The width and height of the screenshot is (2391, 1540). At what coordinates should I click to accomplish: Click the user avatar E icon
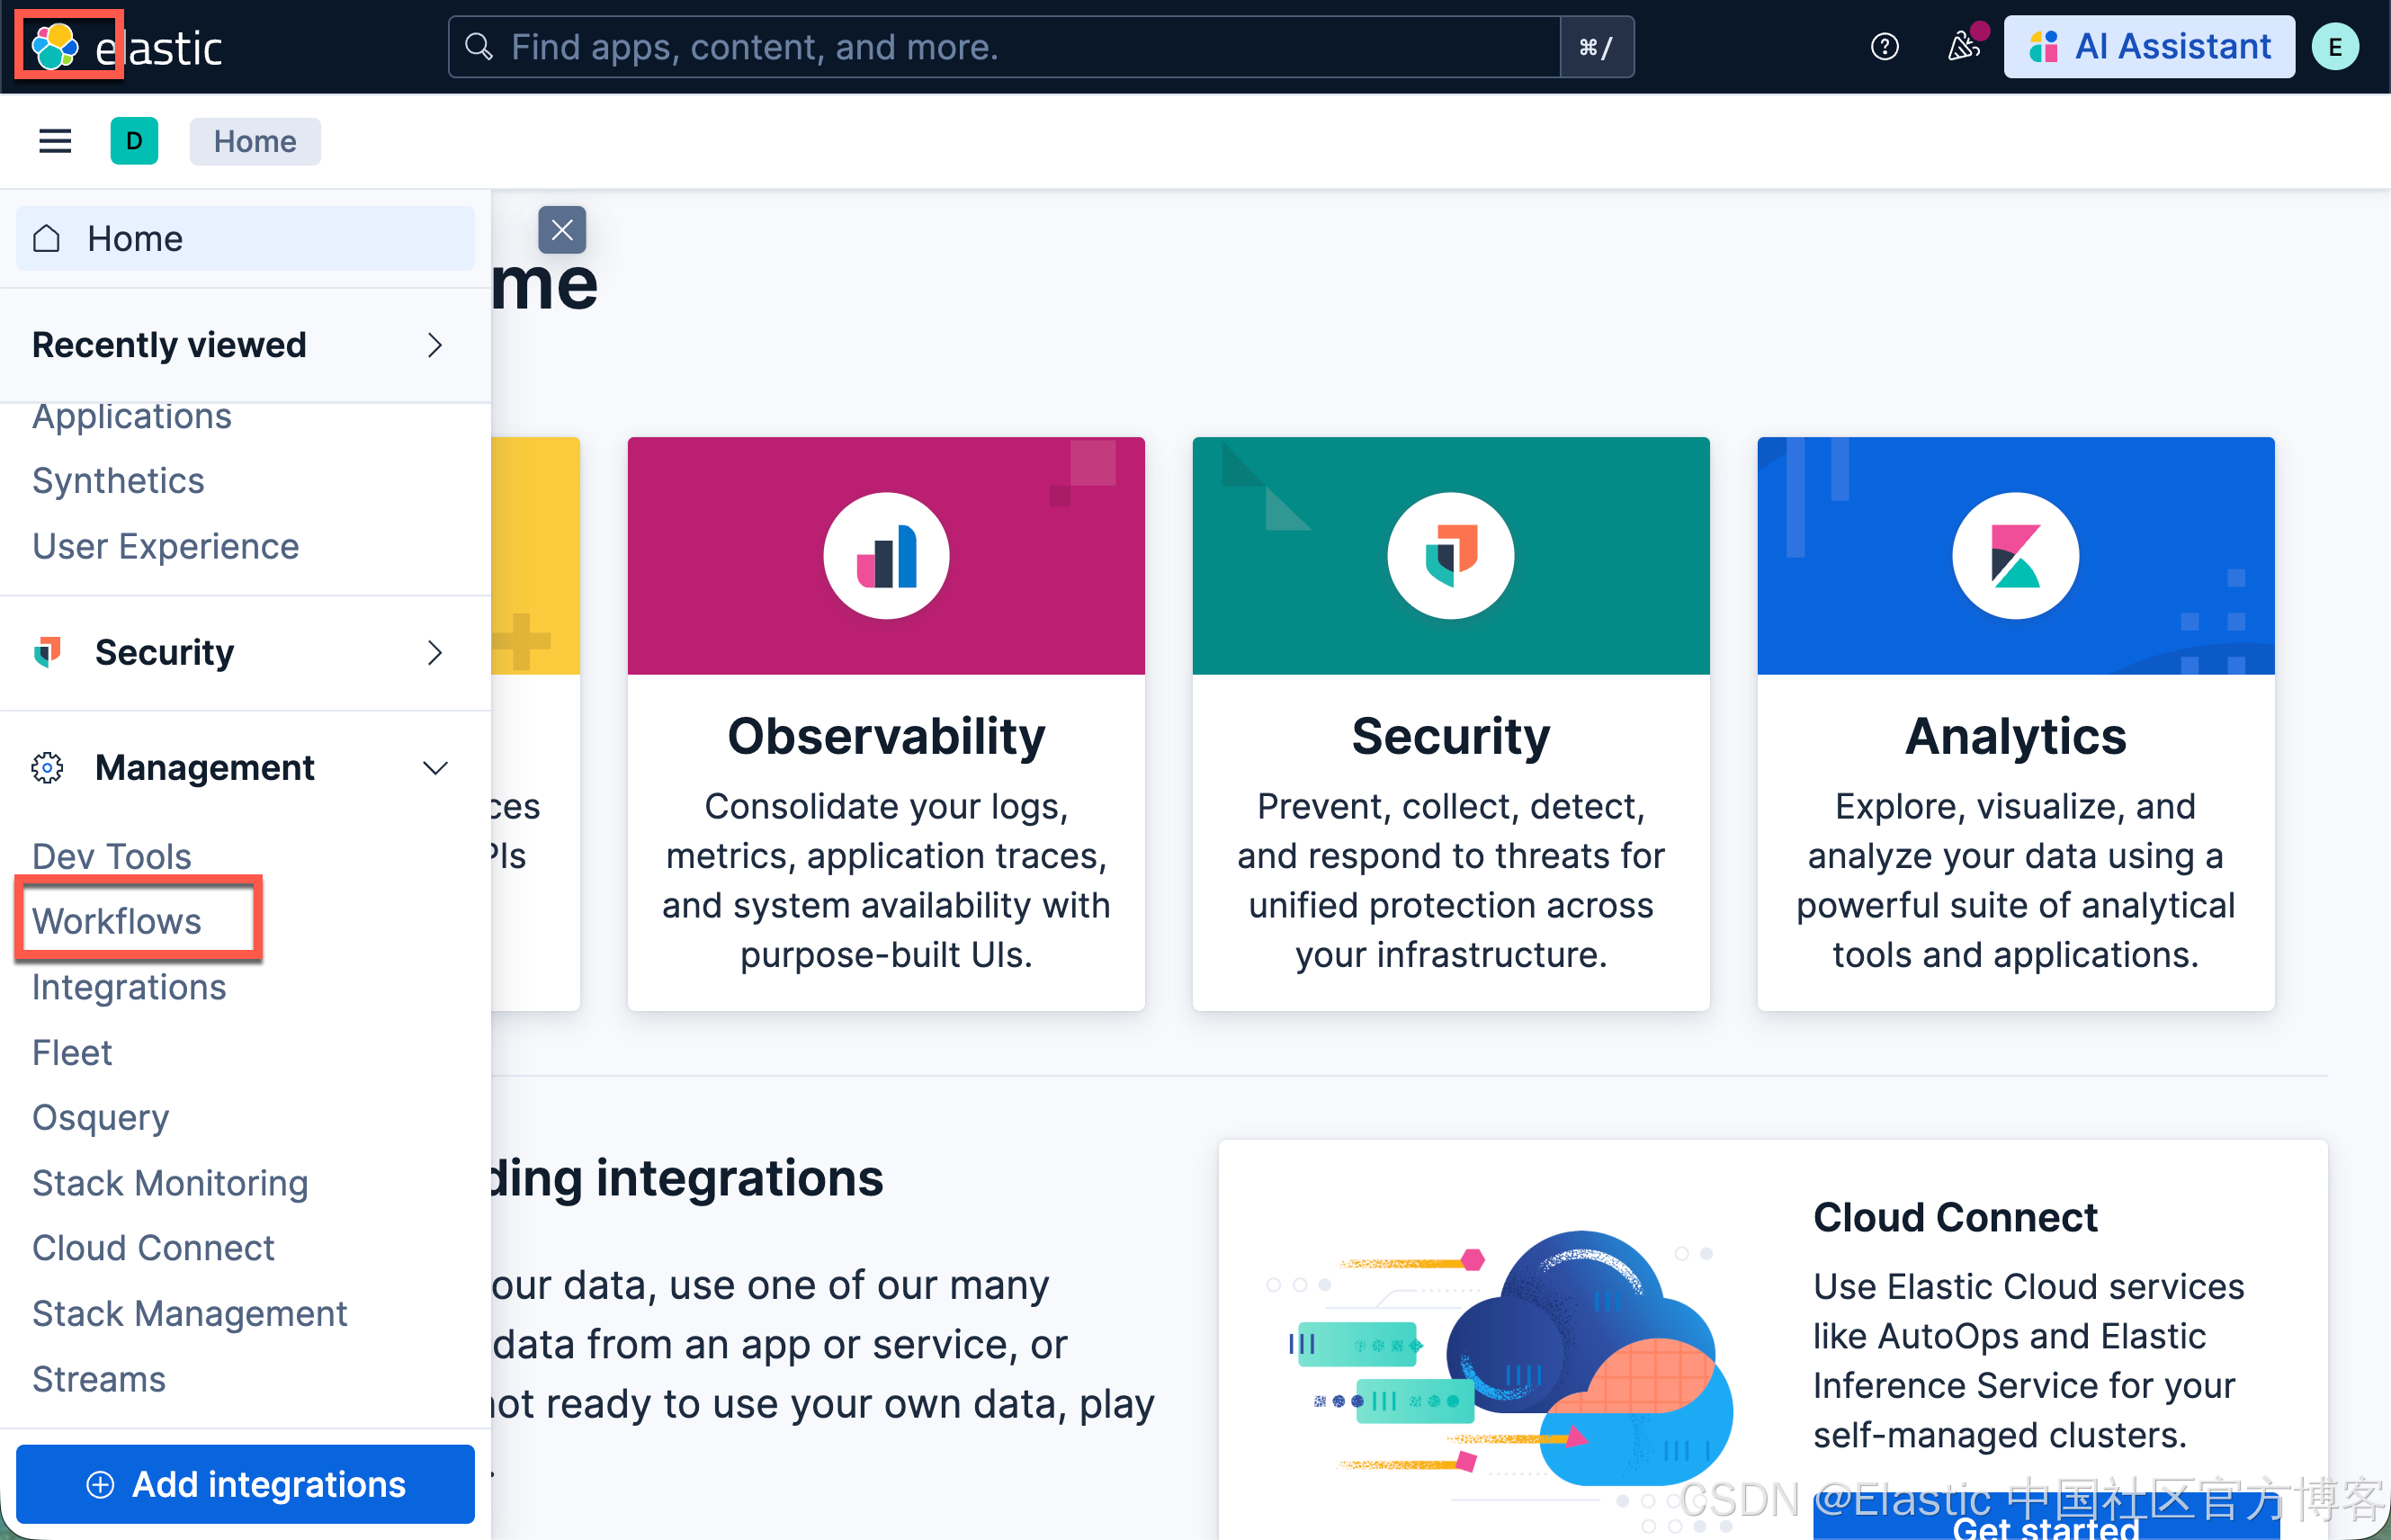point(2334,47)
